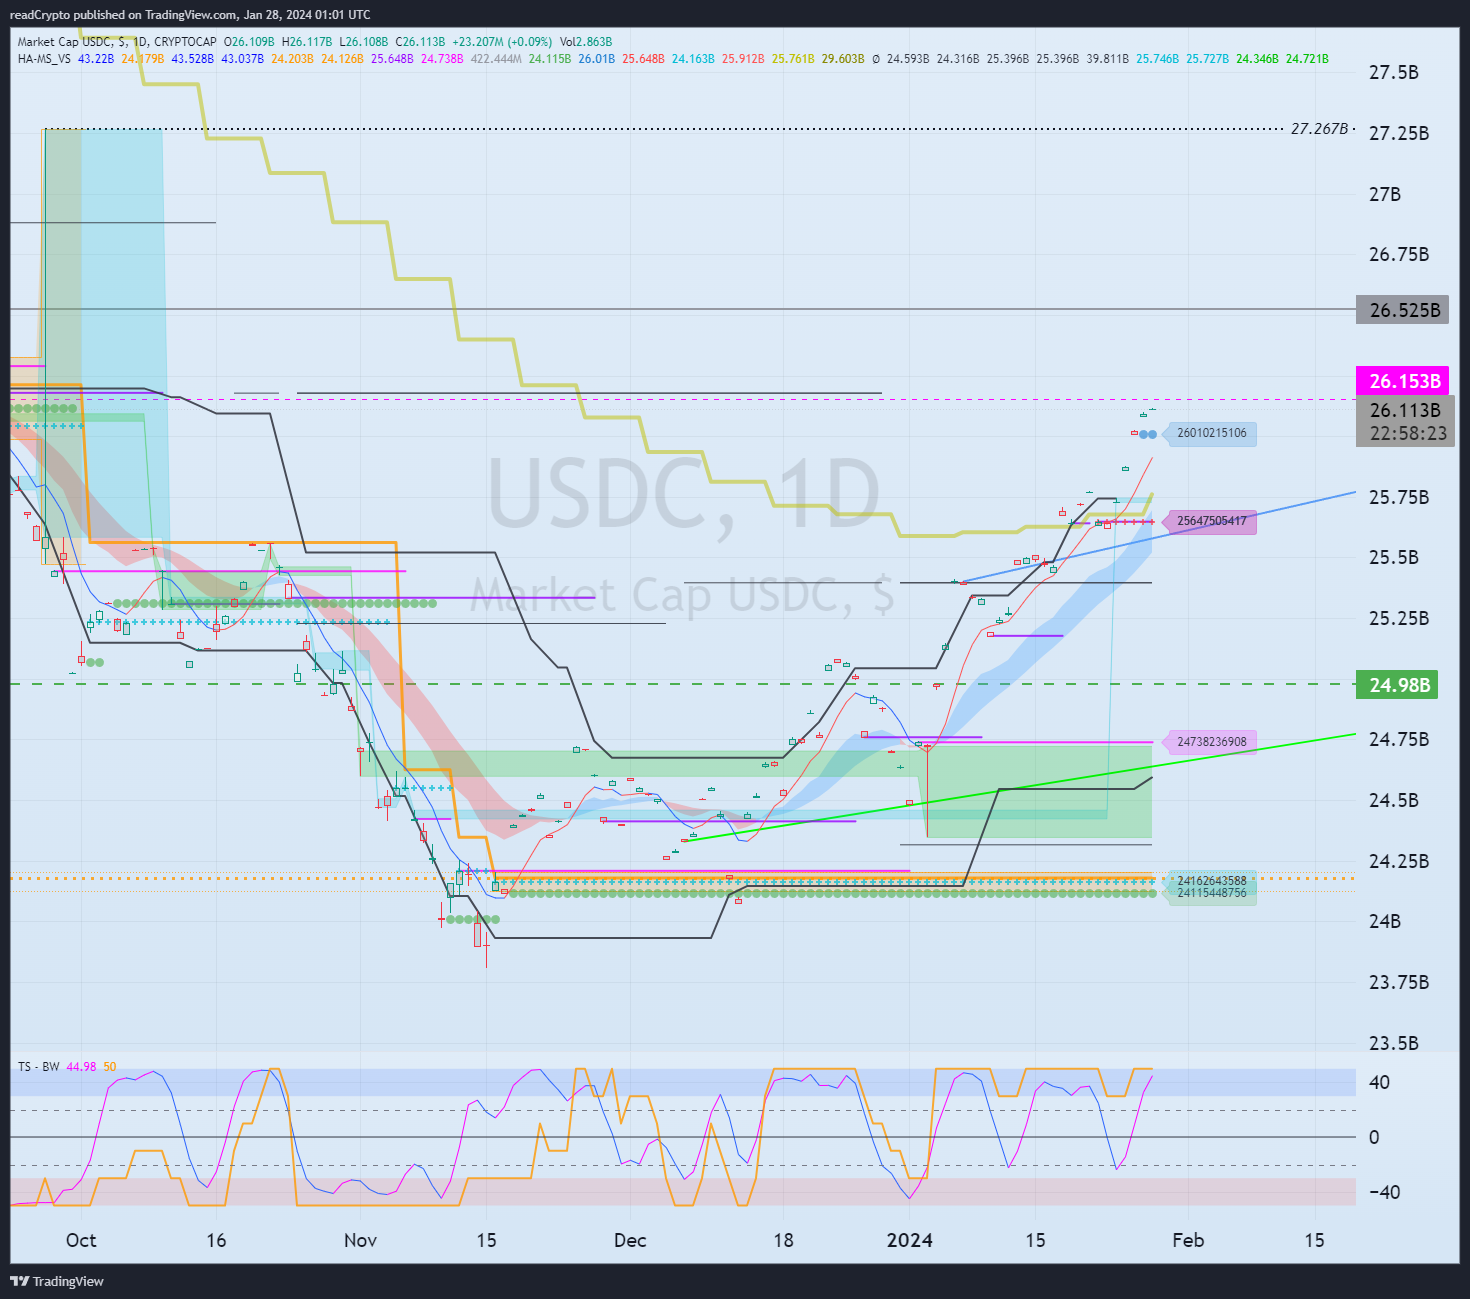The image size is (1470, 1299).
Task: Click the HA-MS_VS value 25.912B
Action: [743, 59]
